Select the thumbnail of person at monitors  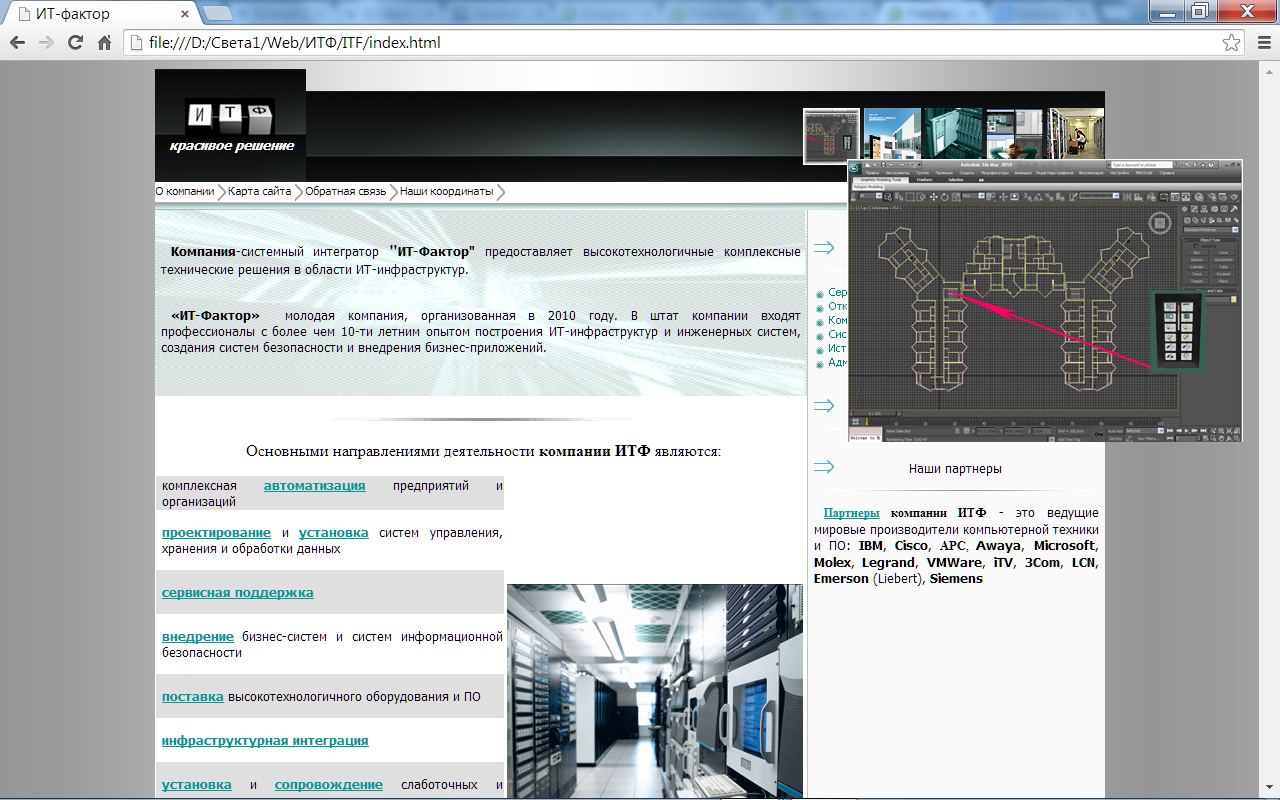(1014, 134)
